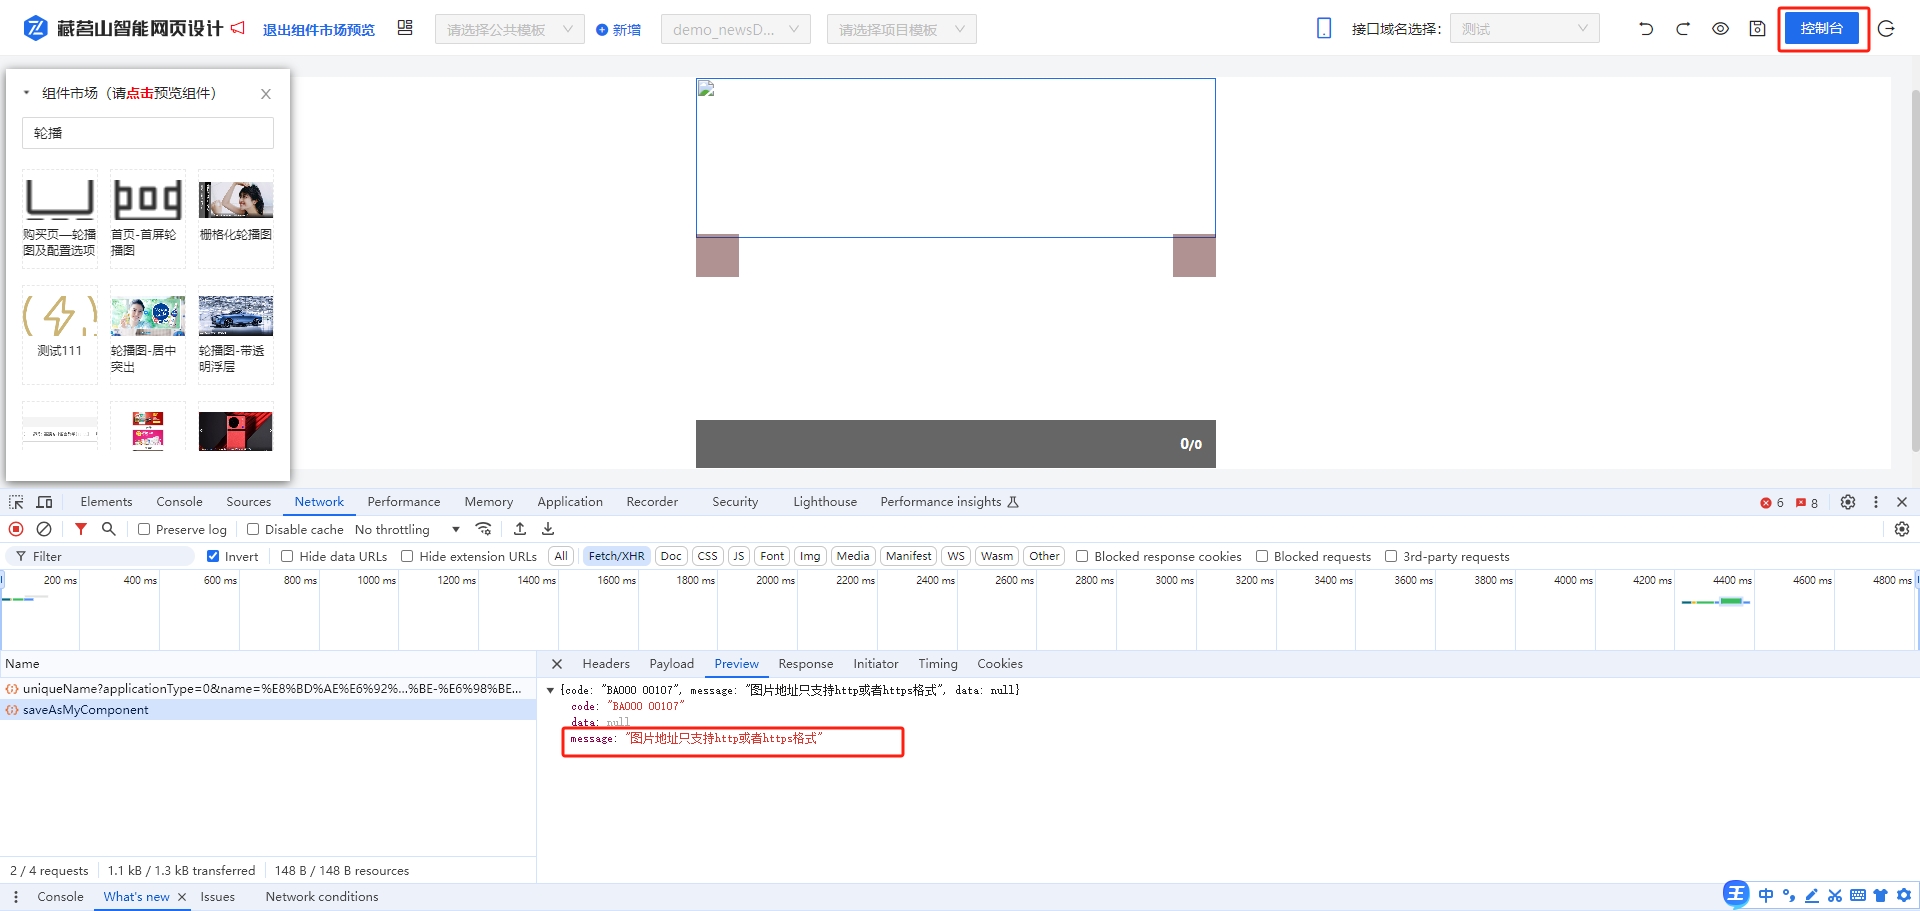Open the project template dropdown
Image resolution: width=1920 pixels, height=911 pixels.
point(902,29)
